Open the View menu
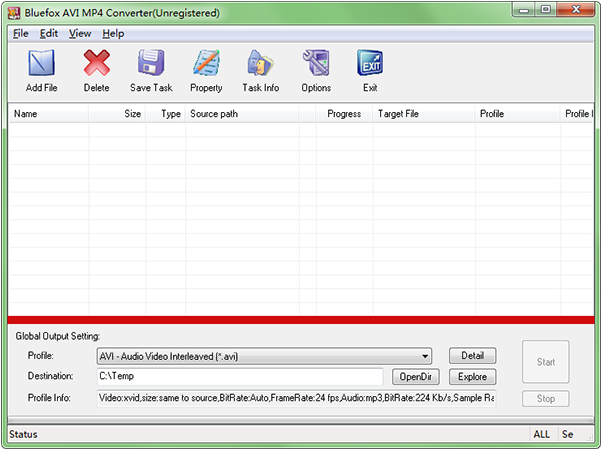This screenshot has height=449, width=601. pyautogui.click(x=80, y=34)
